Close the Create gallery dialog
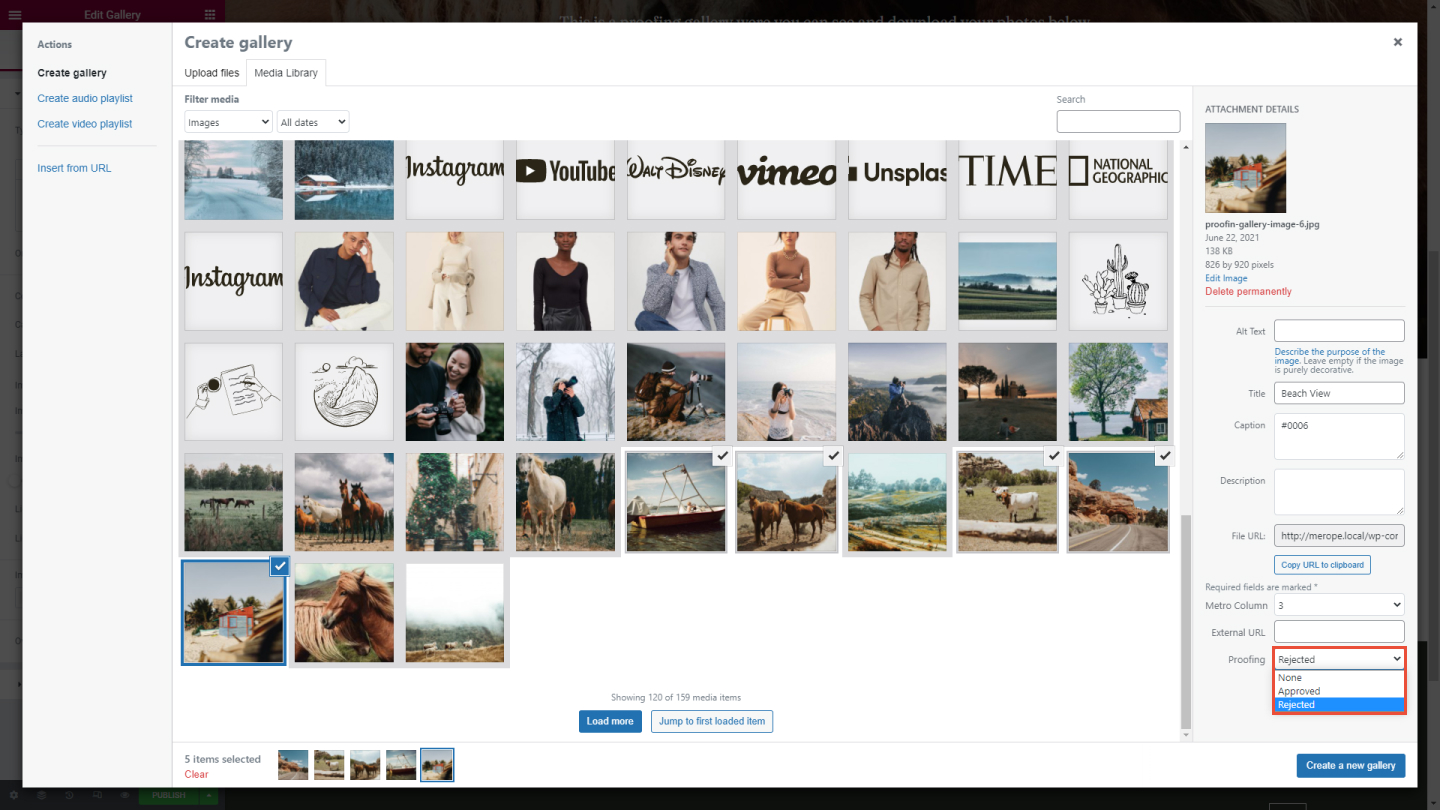Viewport: 1440px width, 810px height. [x=1398, y=42]
